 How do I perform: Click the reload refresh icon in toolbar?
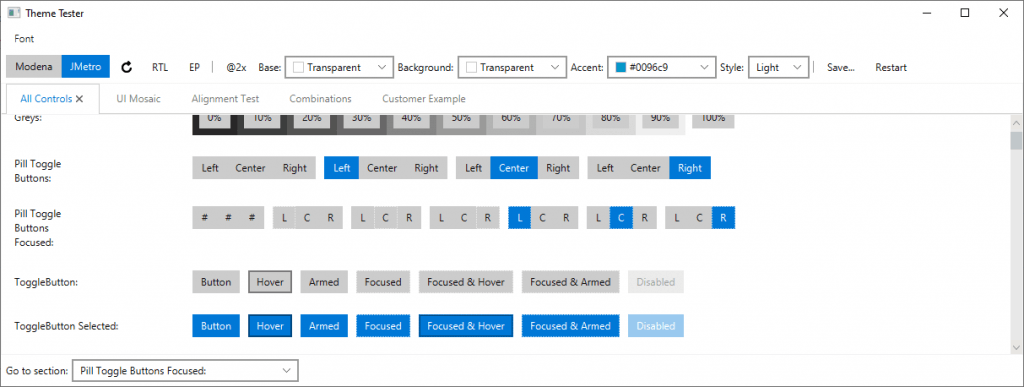click(x=127, y=67)
